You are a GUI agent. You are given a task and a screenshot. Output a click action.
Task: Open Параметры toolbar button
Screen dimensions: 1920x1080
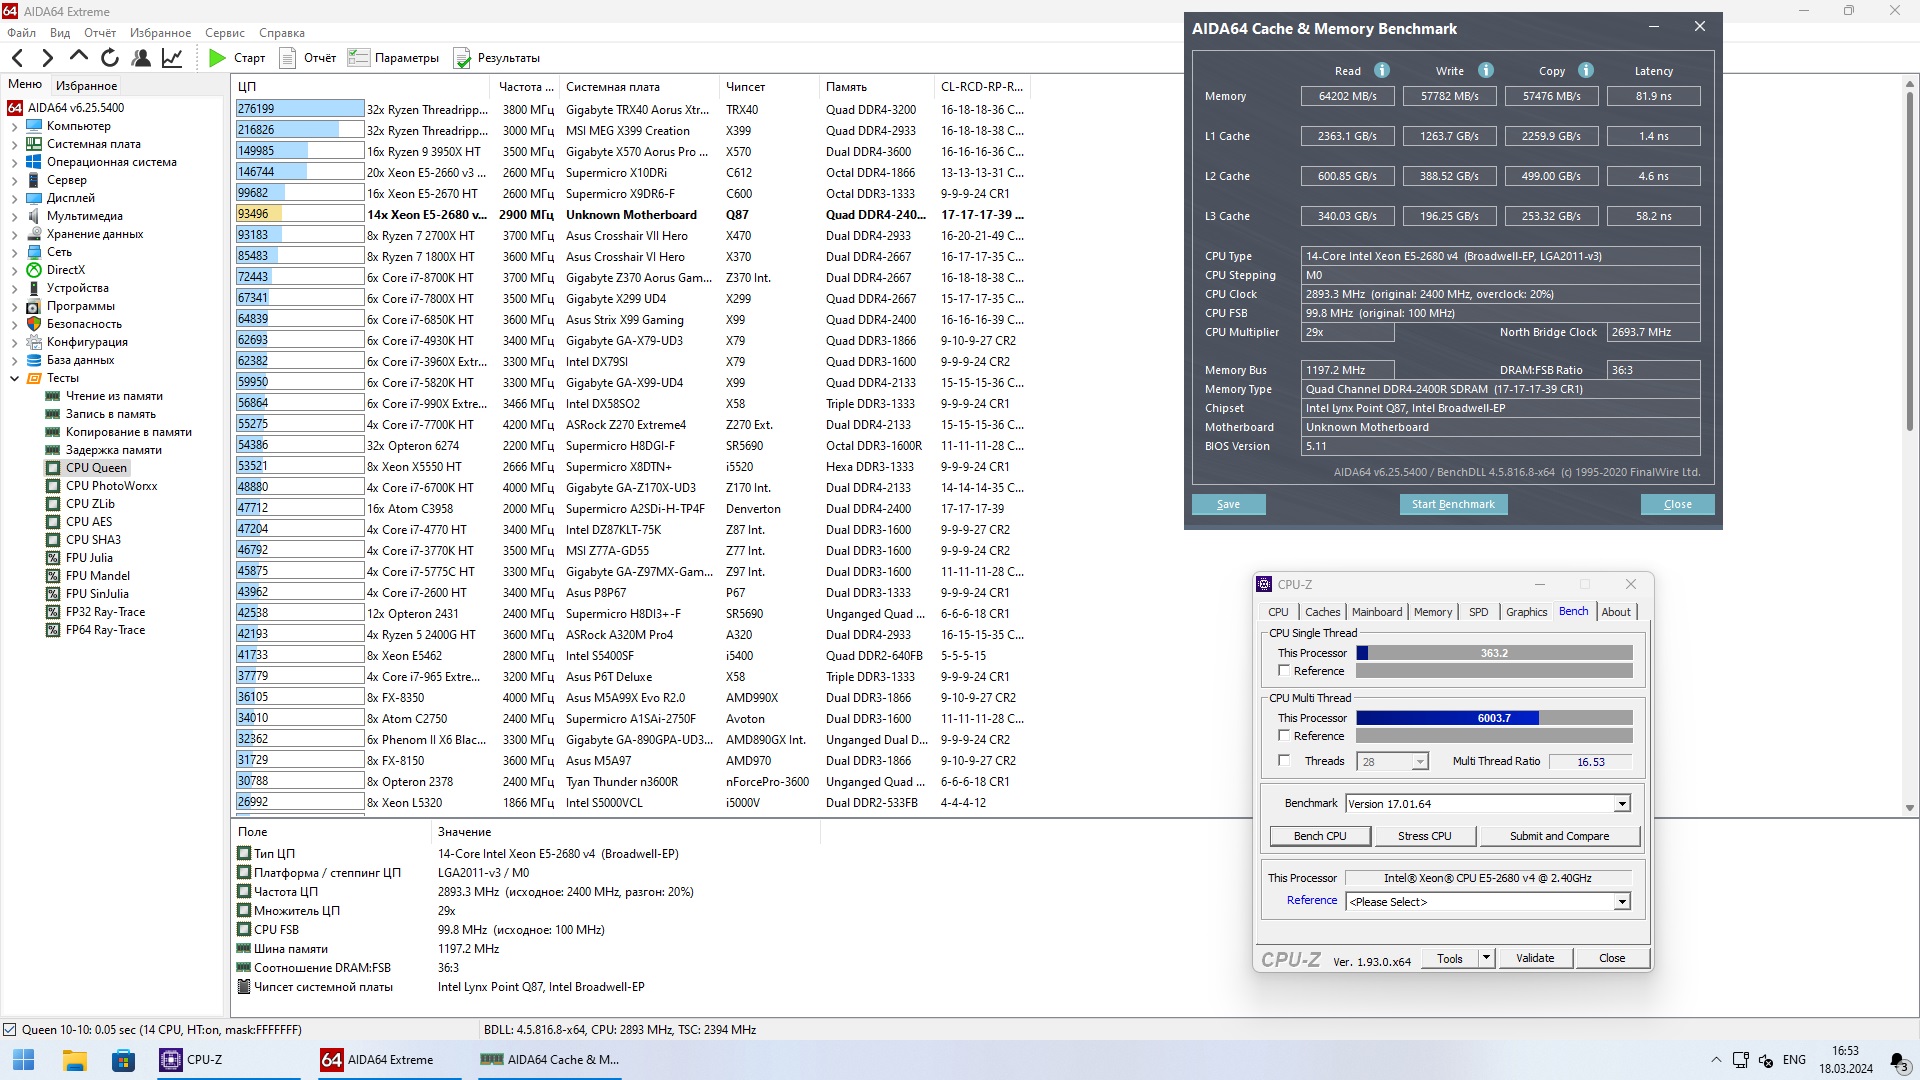(x=393, y=58)
